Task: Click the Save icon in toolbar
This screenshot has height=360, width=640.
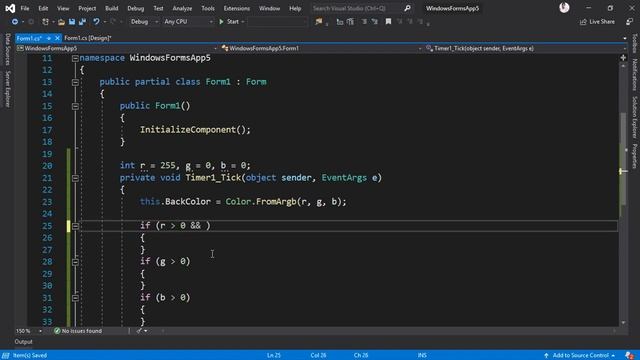Action: point(72,22)
